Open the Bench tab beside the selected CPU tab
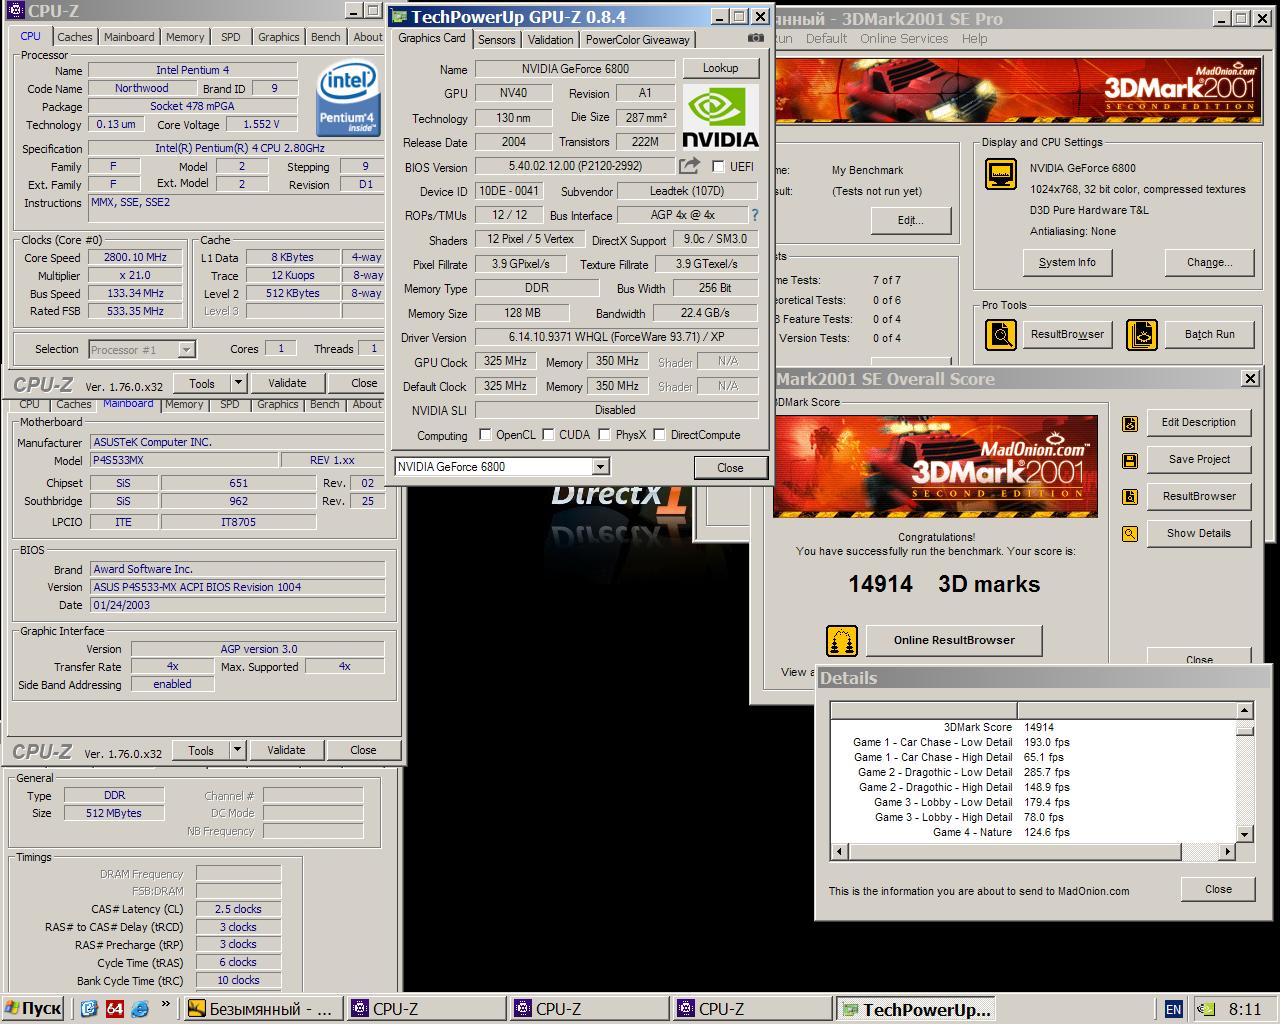1280x1024 pixels. coord(325,37)
